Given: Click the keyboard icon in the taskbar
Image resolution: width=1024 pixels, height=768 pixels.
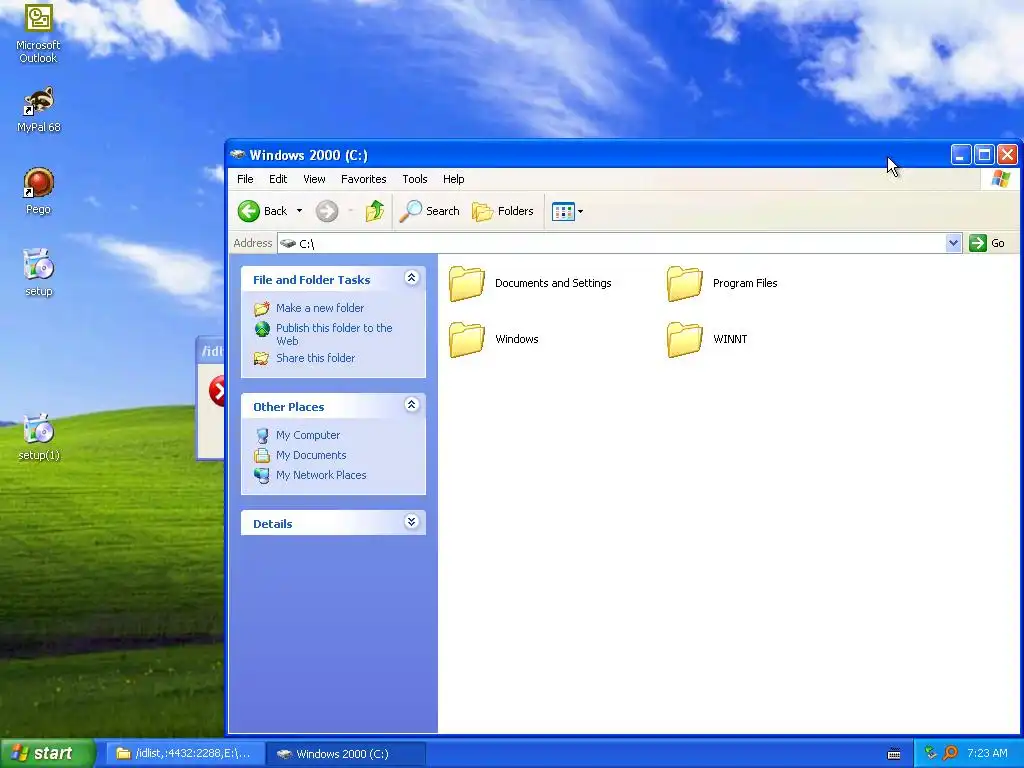Looking at the screenshot, I should pyautogui.click(x=894, y=754).
